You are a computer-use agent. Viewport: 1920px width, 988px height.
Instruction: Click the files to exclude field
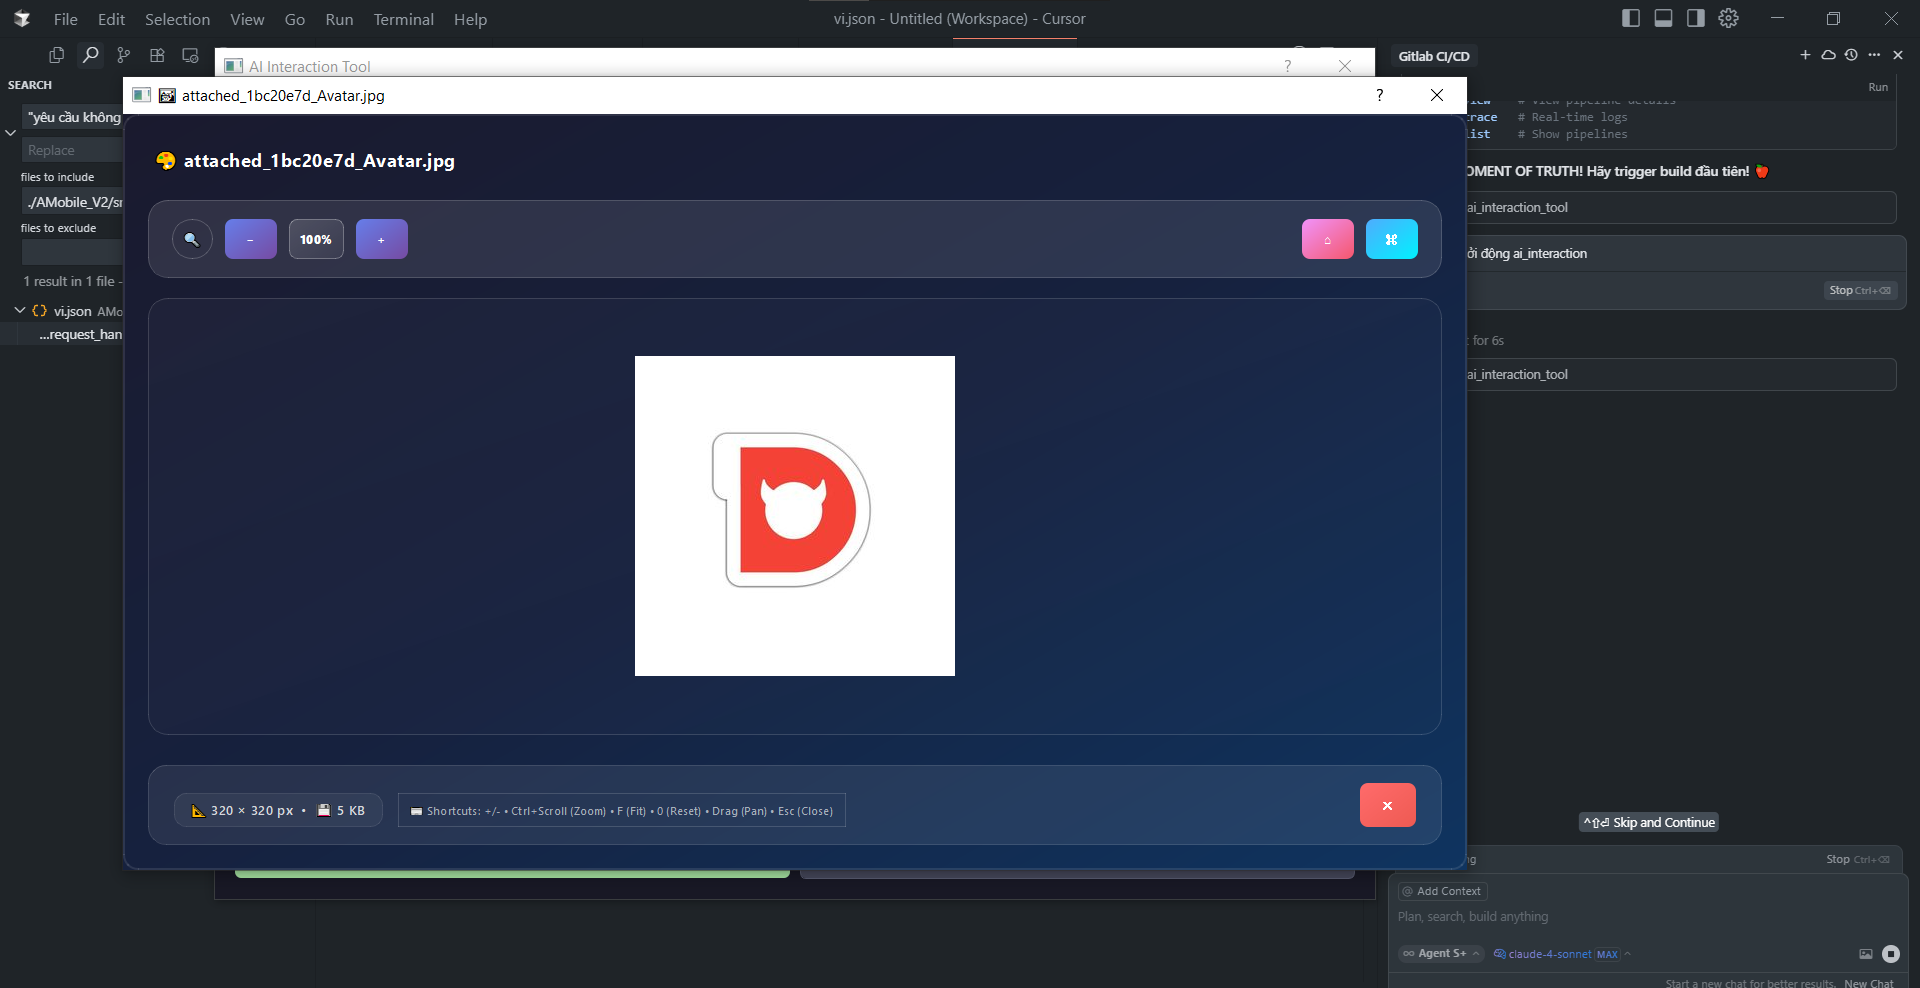pyautogui.click(x=72, y=253)
